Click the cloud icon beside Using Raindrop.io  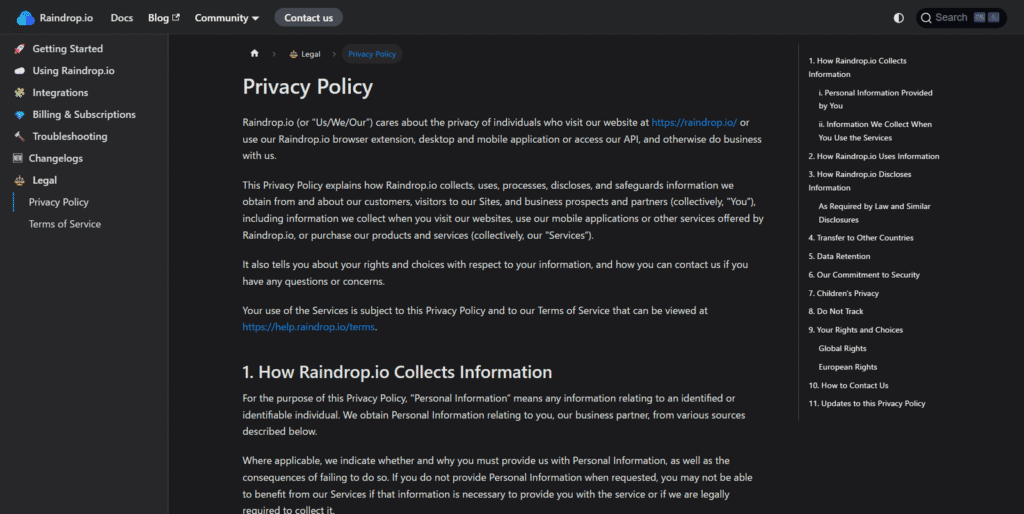click(x=20, y=71)
